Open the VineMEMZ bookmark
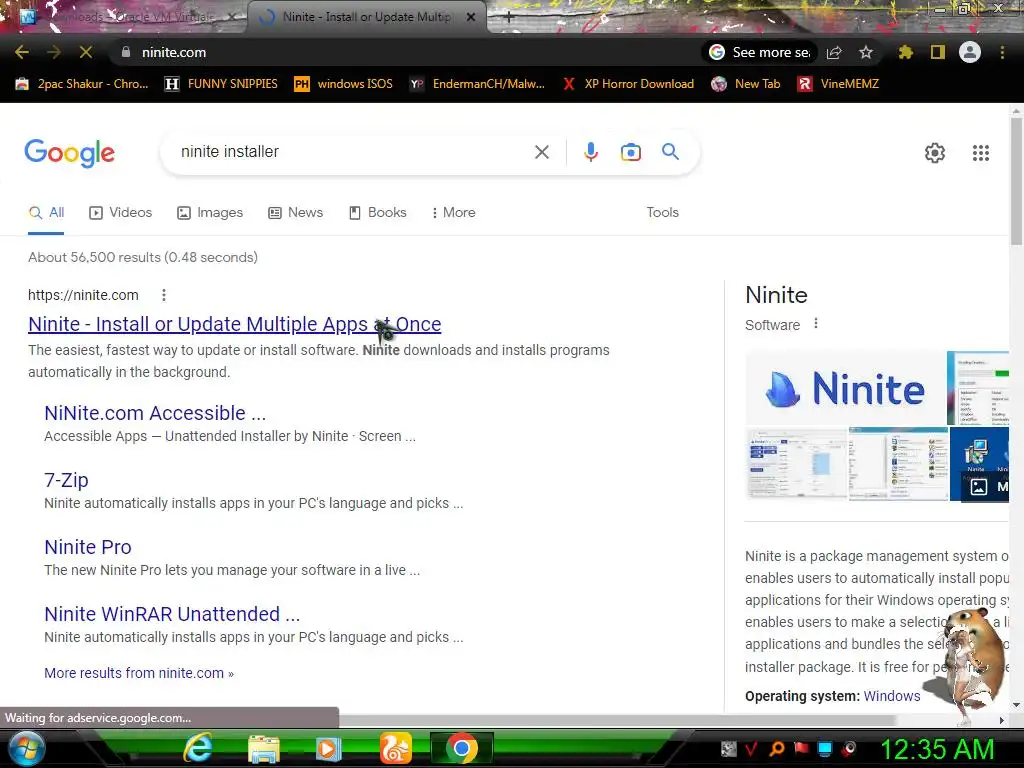This screenshot has width=1024, height=768. (x=839, y=84)
